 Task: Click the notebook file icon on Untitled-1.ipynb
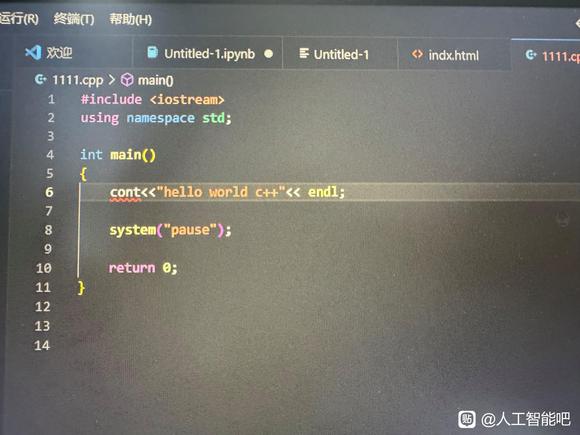152,53
